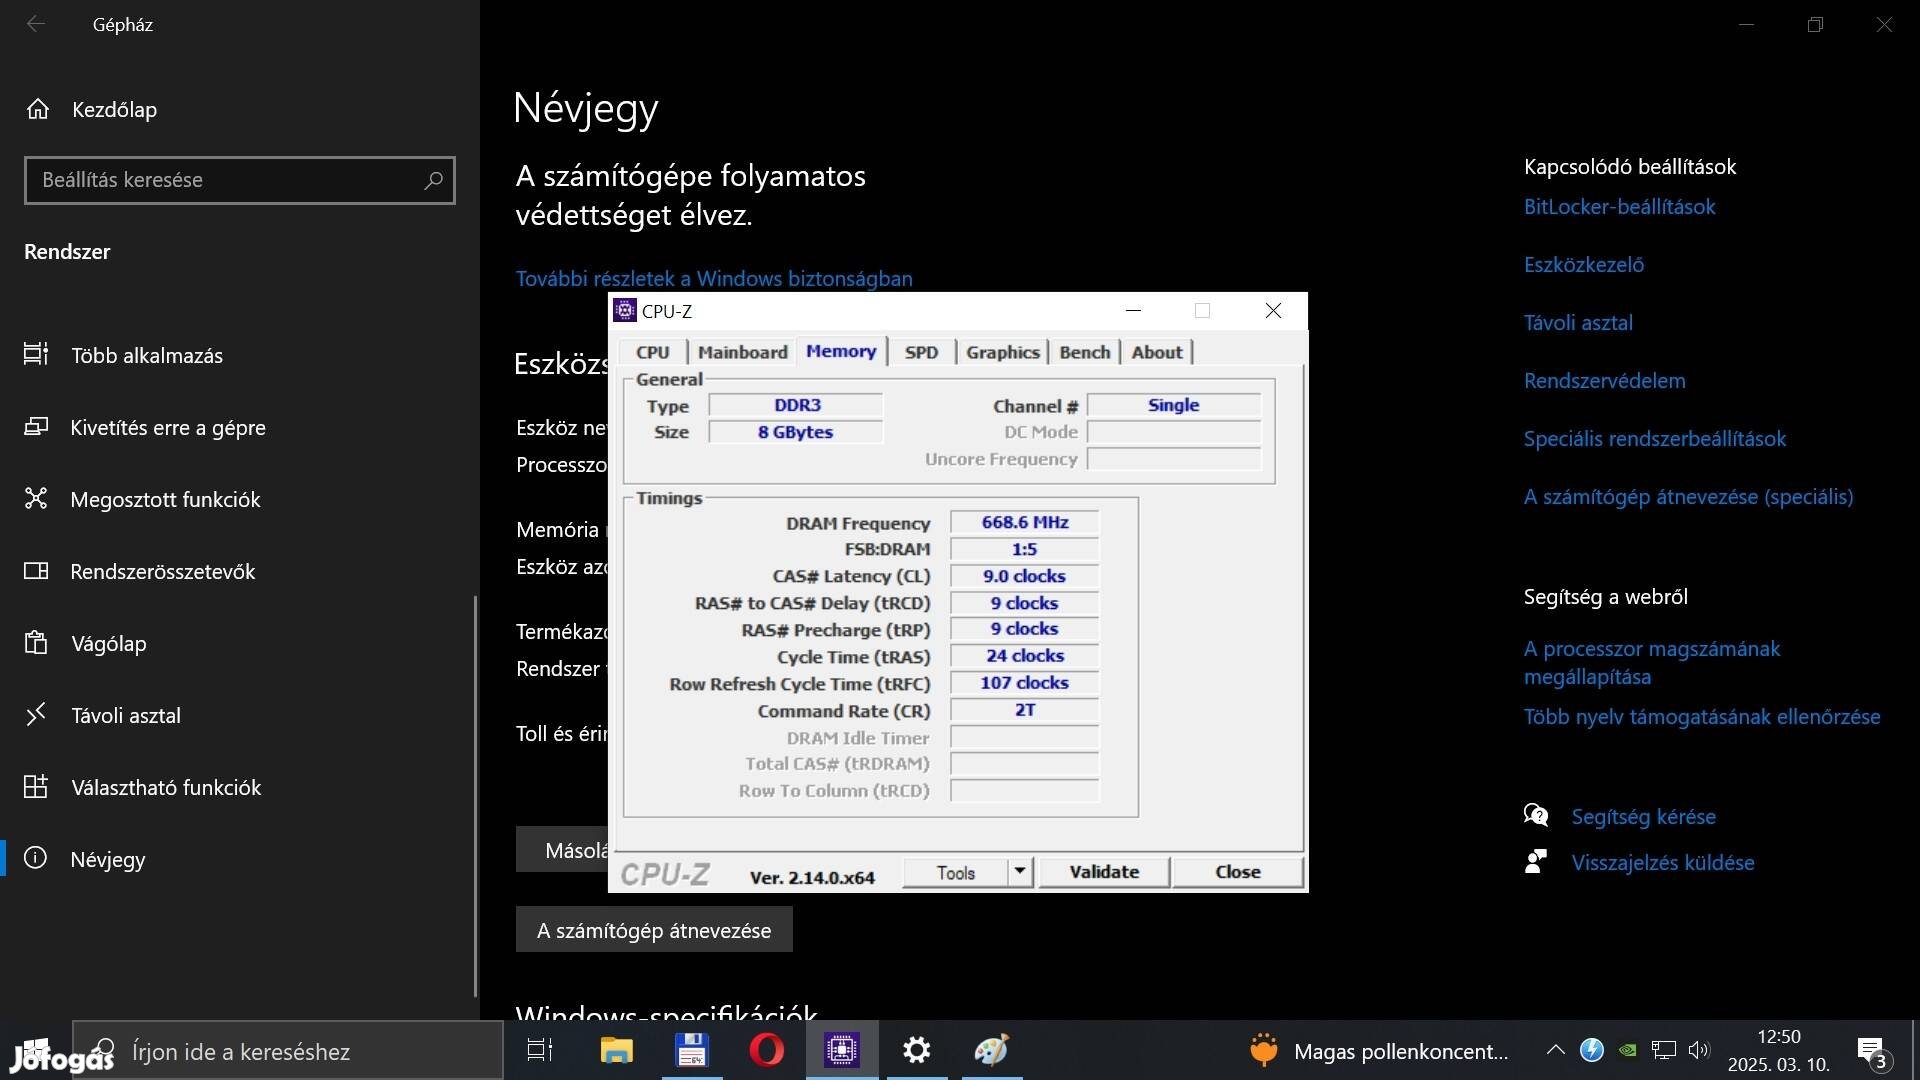Open Rendszervédelem link
This screenshot has height=1080, width=1920.
point(1604,380)
